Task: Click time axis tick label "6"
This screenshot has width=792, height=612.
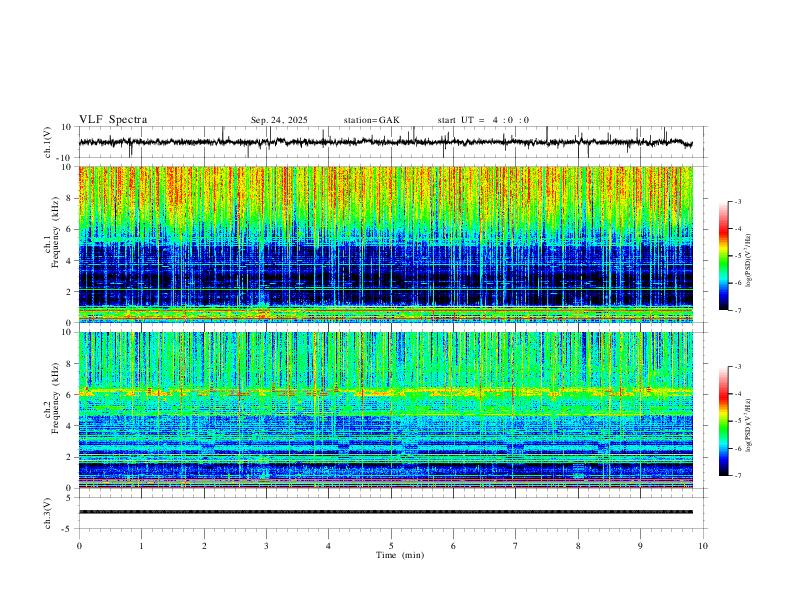Action: tap(453, 546)
